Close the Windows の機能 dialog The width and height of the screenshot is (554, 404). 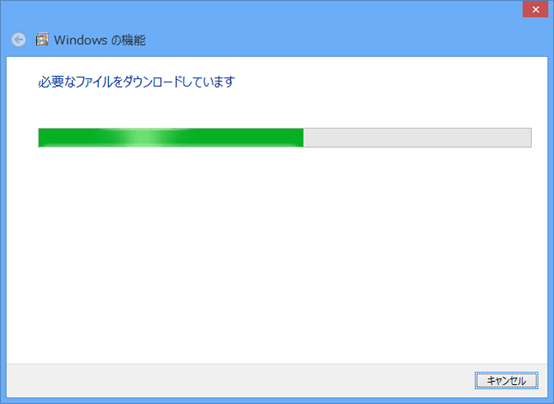[535, 9]
